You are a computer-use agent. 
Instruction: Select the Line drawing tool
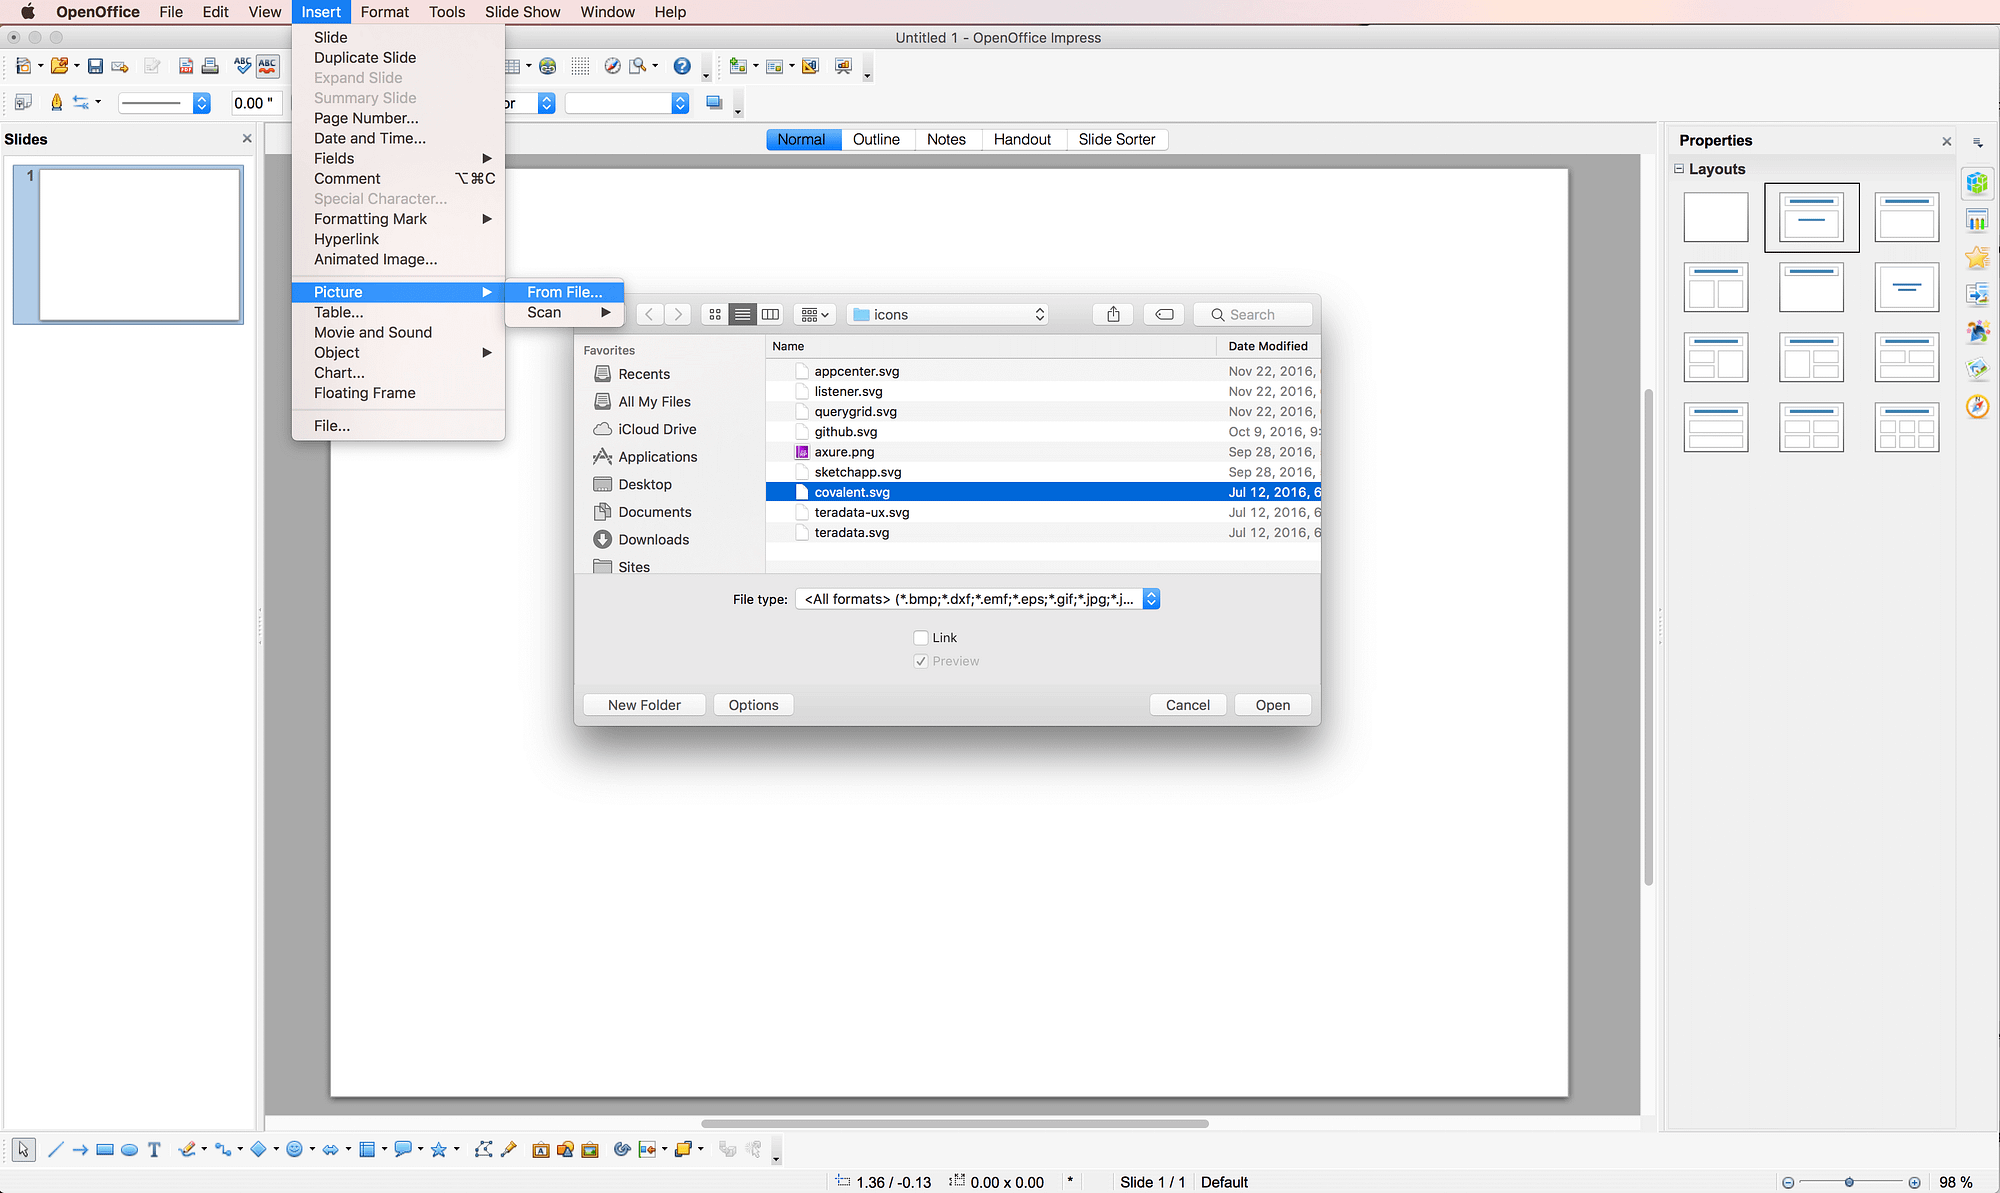[x=56, y=1150]
